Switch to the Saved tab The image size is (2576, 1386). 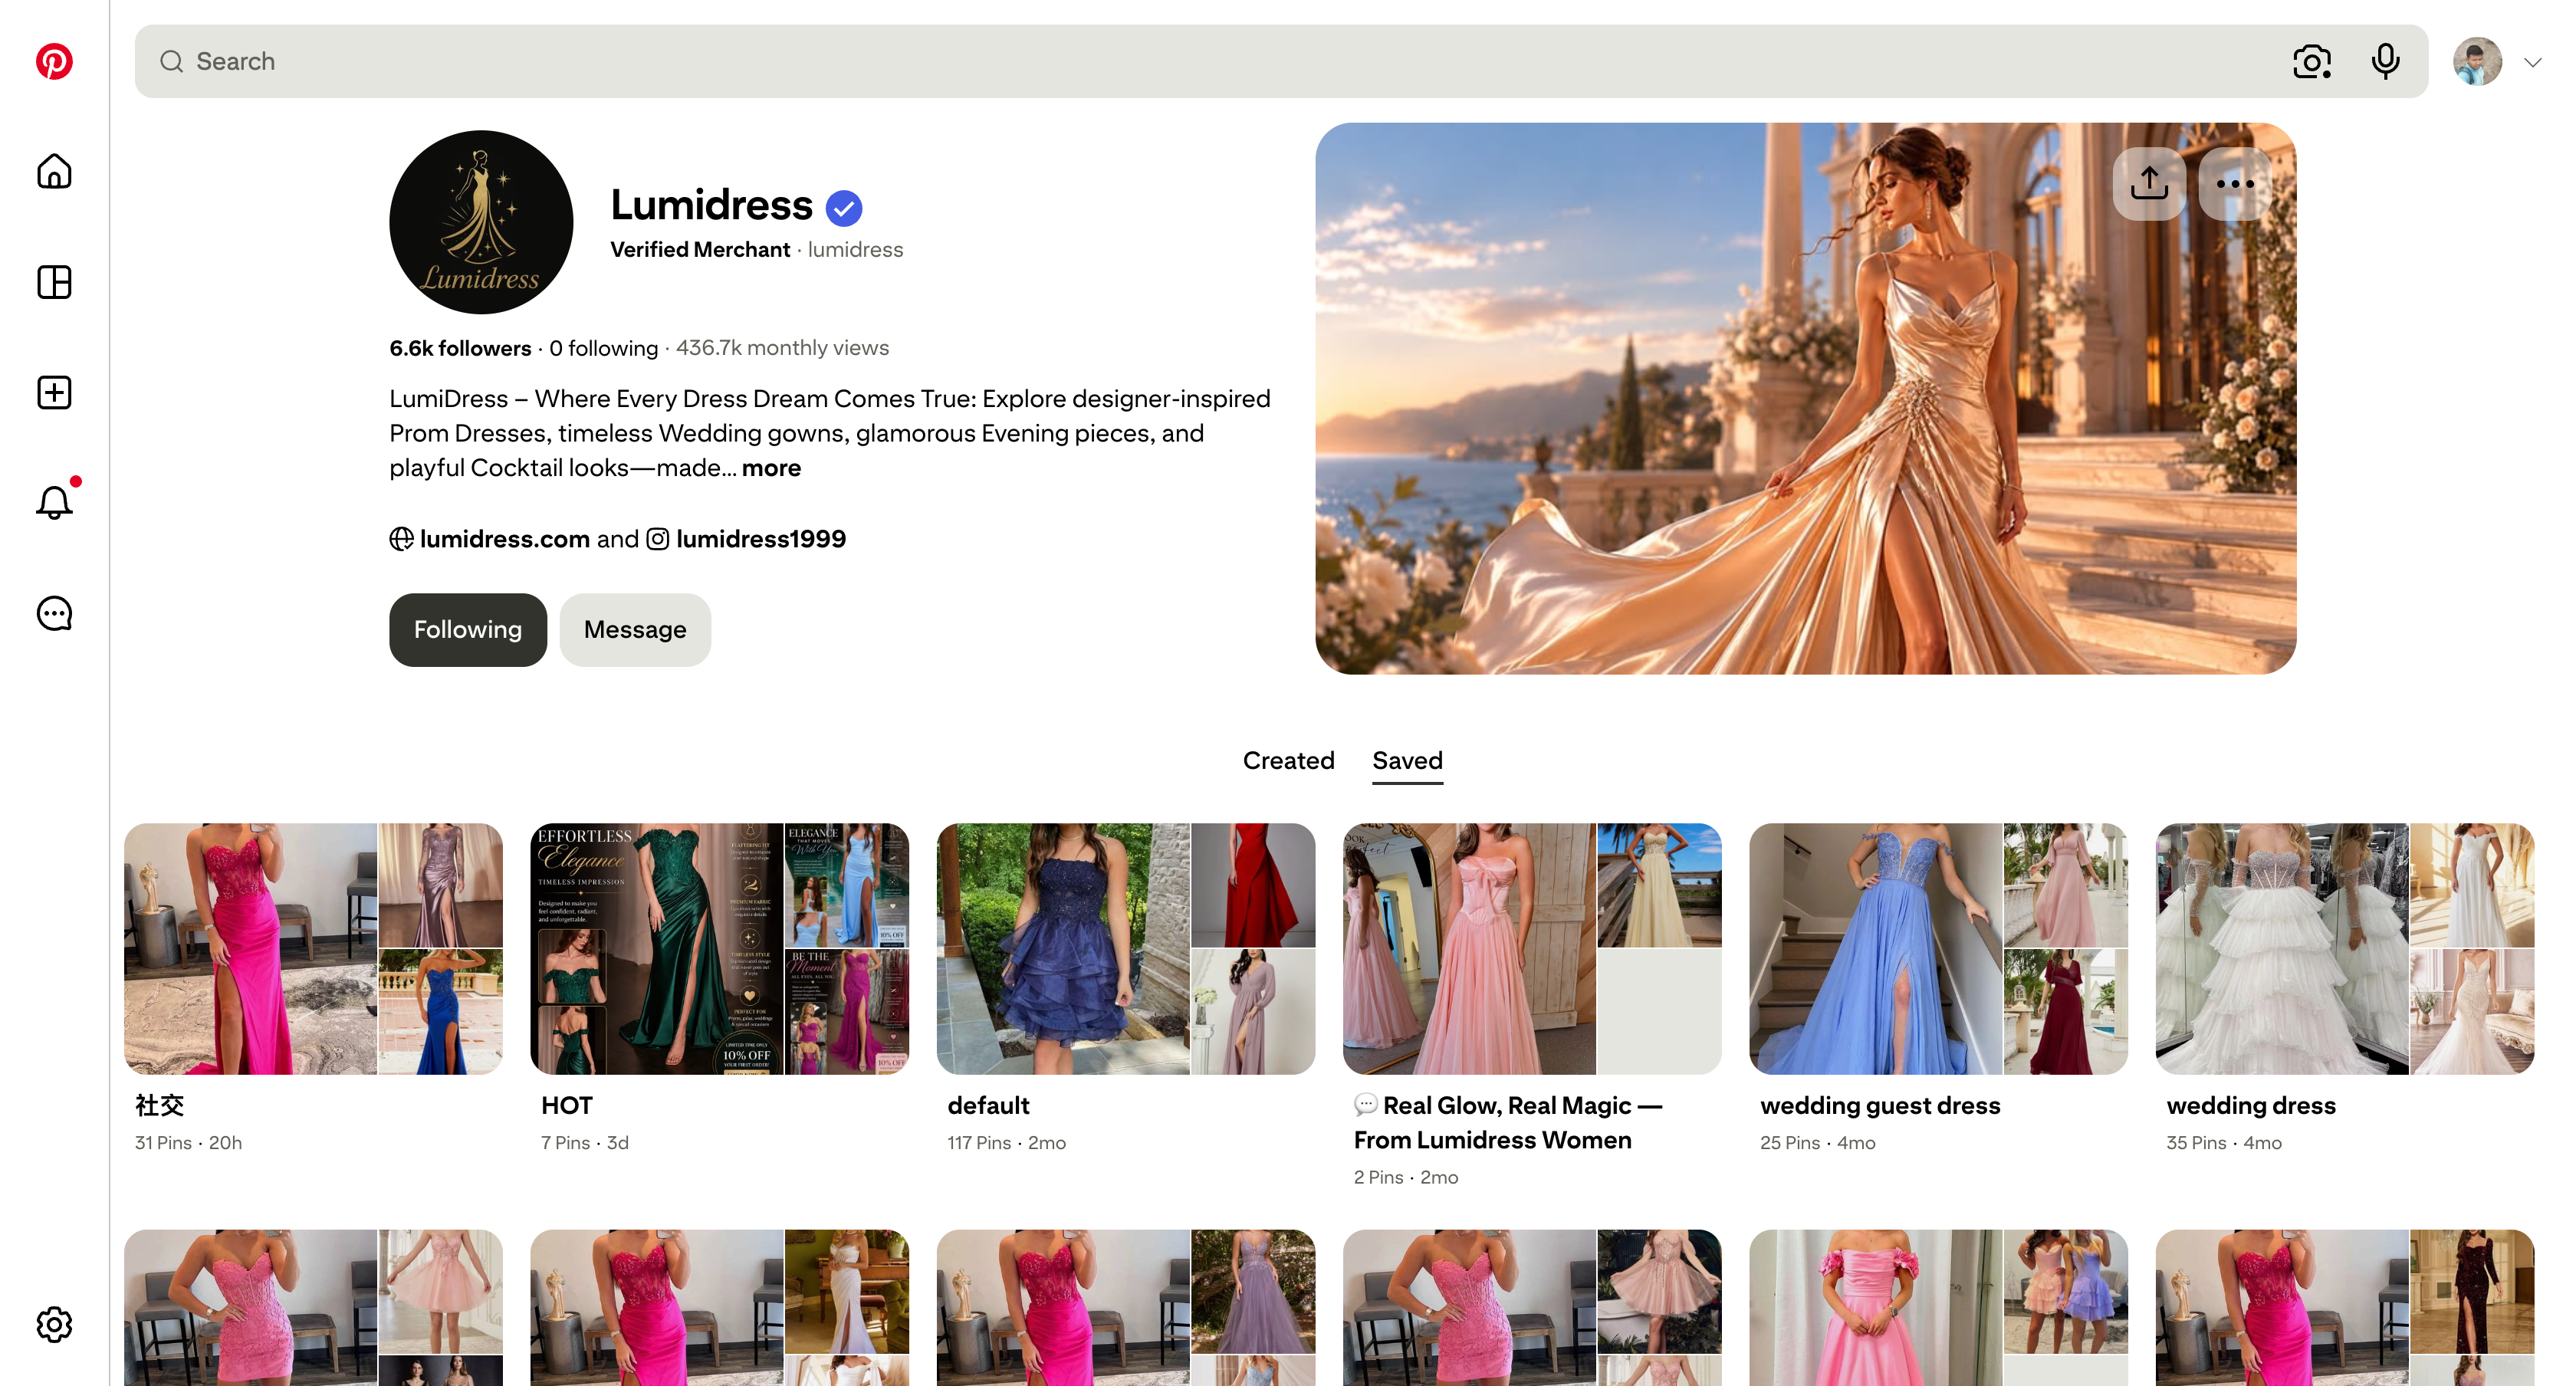1407,760
